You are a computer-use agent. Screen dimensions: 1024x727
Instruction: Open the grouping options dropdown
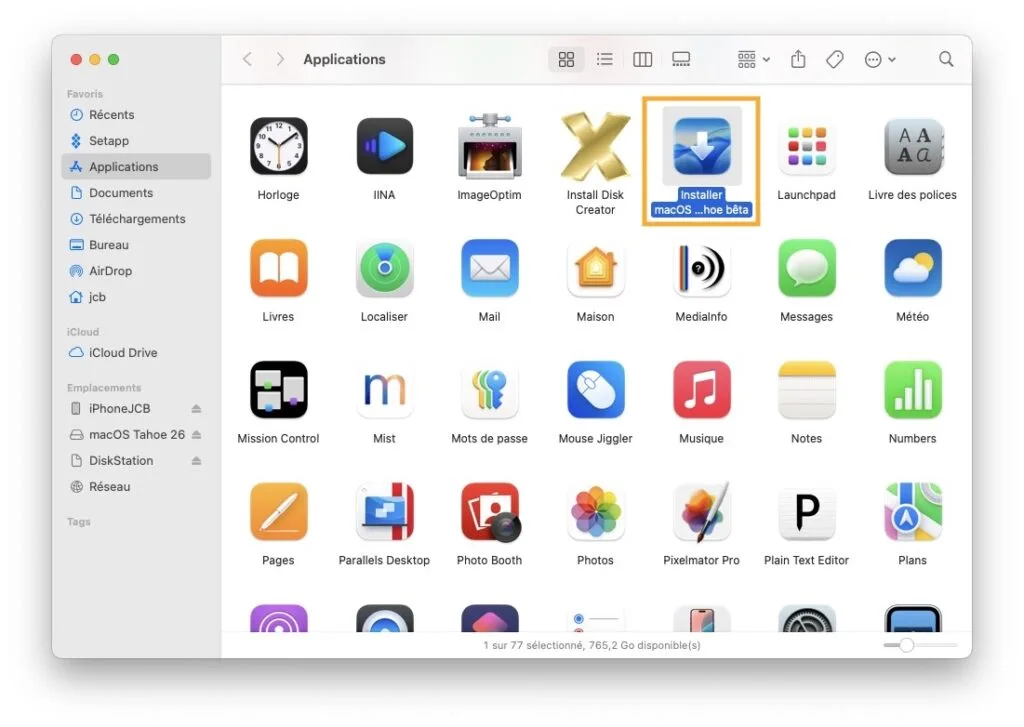point(751,59)
